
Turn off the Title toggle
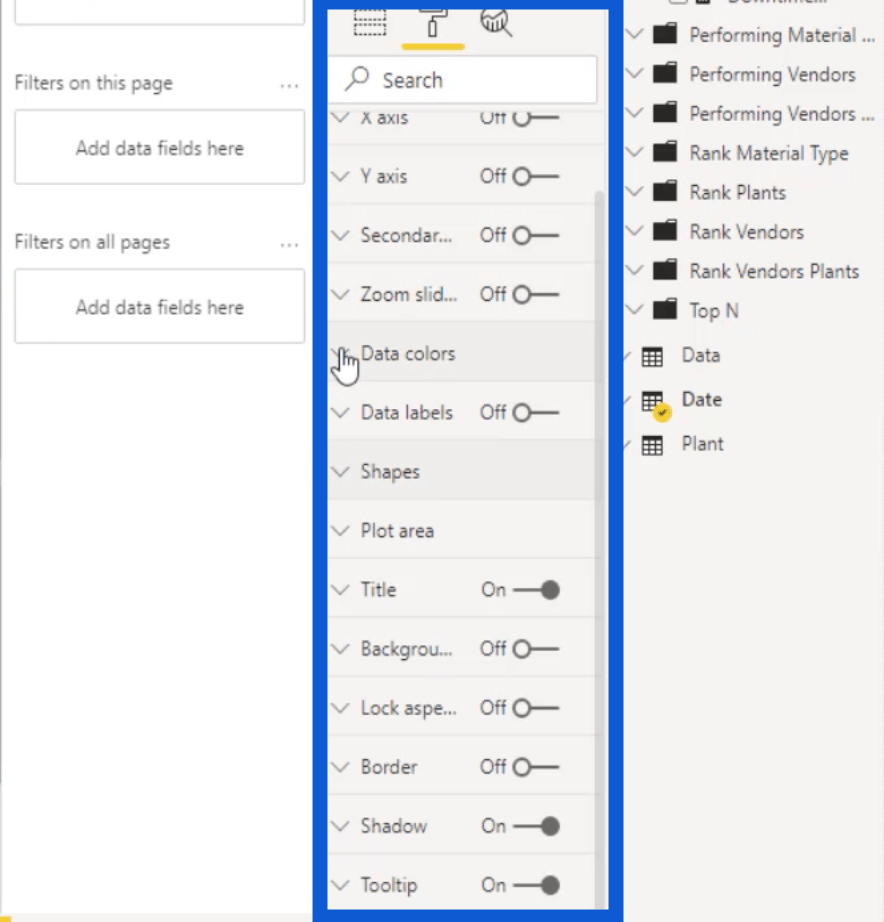click(535, 590)
